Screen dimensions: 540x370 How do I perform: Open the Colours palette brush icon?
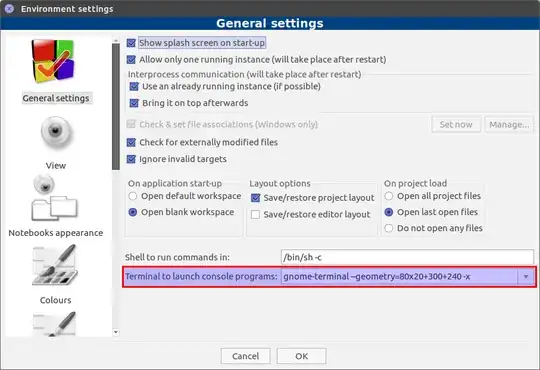click(x=54, y=265)
